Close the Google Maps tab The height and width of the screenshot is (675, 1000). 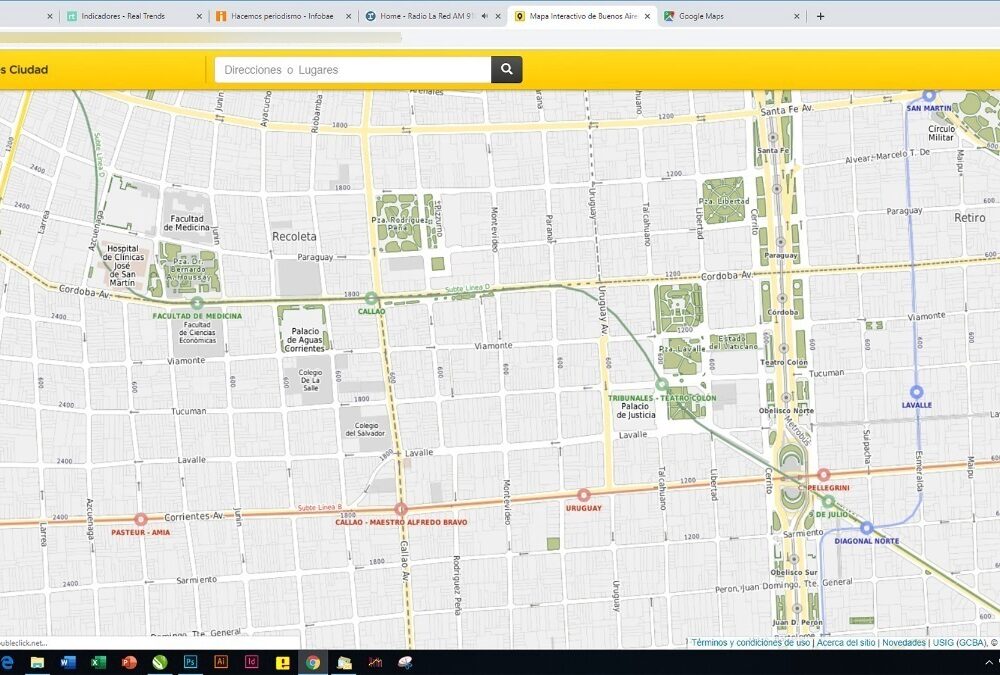click(797, 17)
